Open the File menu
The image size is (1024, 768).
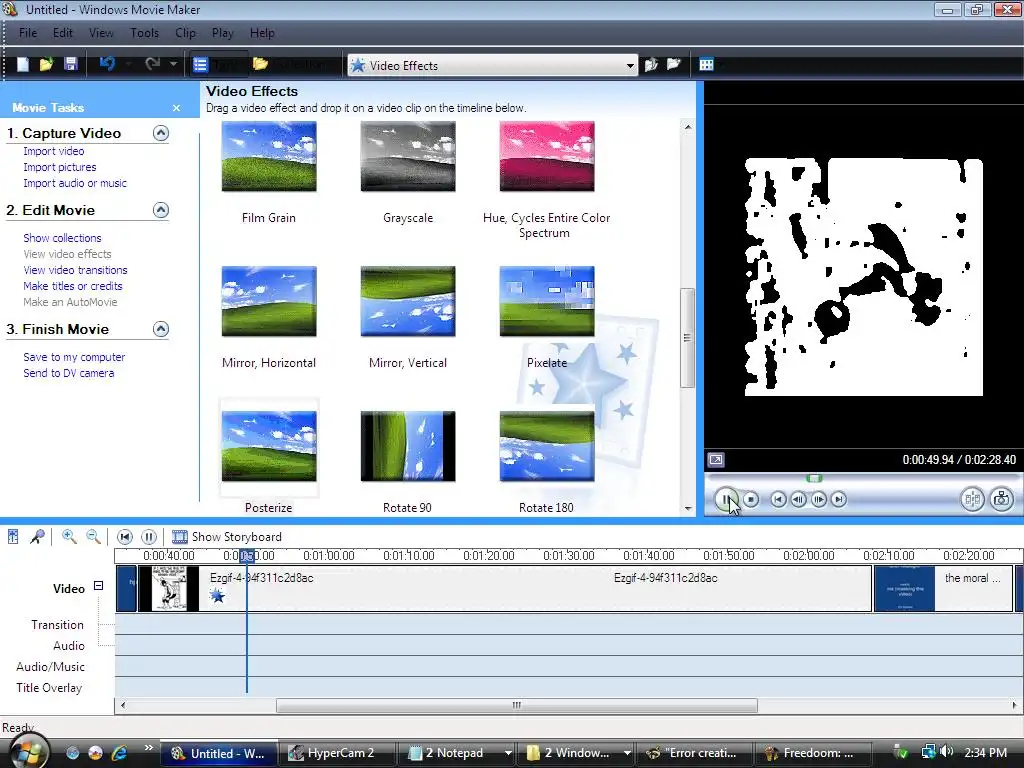click(x=27, y=33)
